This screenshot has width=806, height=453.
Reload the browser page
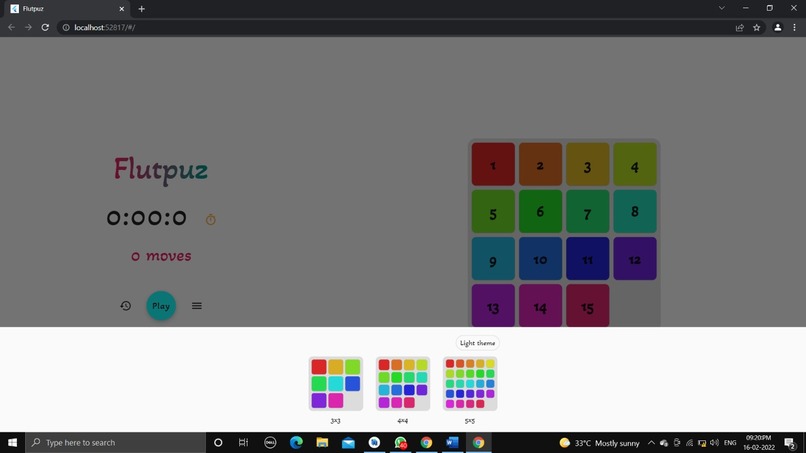point(45,27)
